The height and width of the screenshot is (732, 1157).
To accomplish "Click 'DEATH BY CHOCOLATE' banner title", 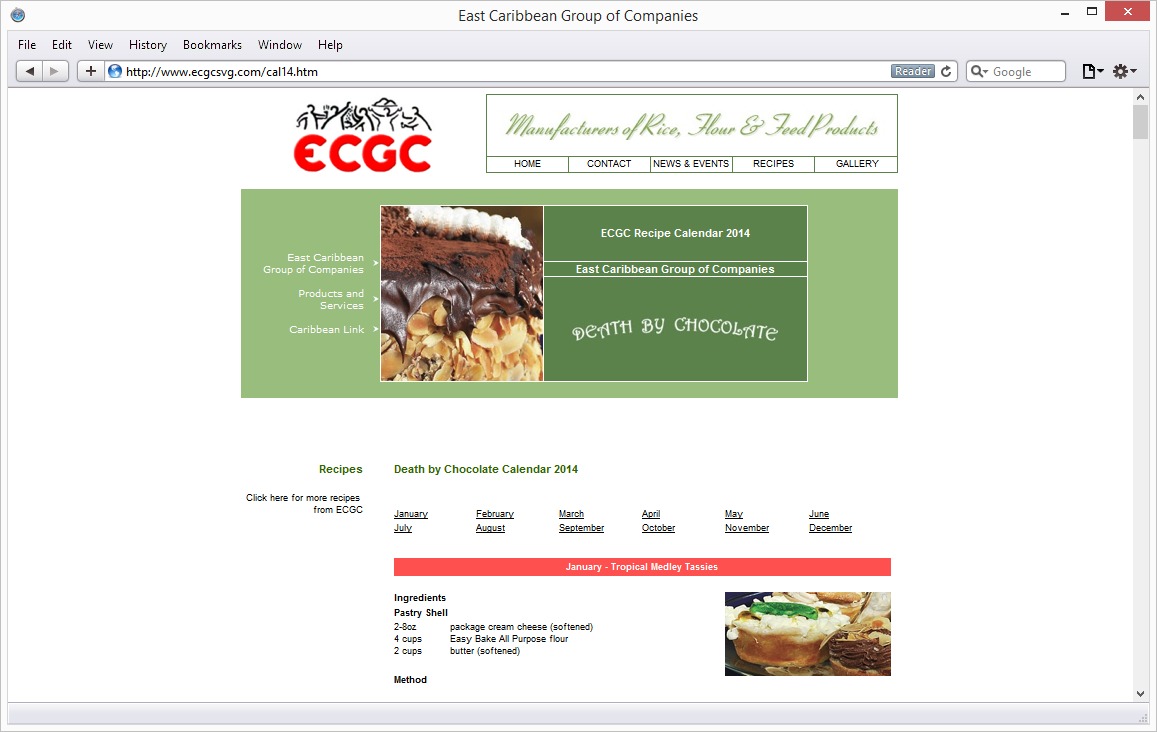I will coord(674,329).
